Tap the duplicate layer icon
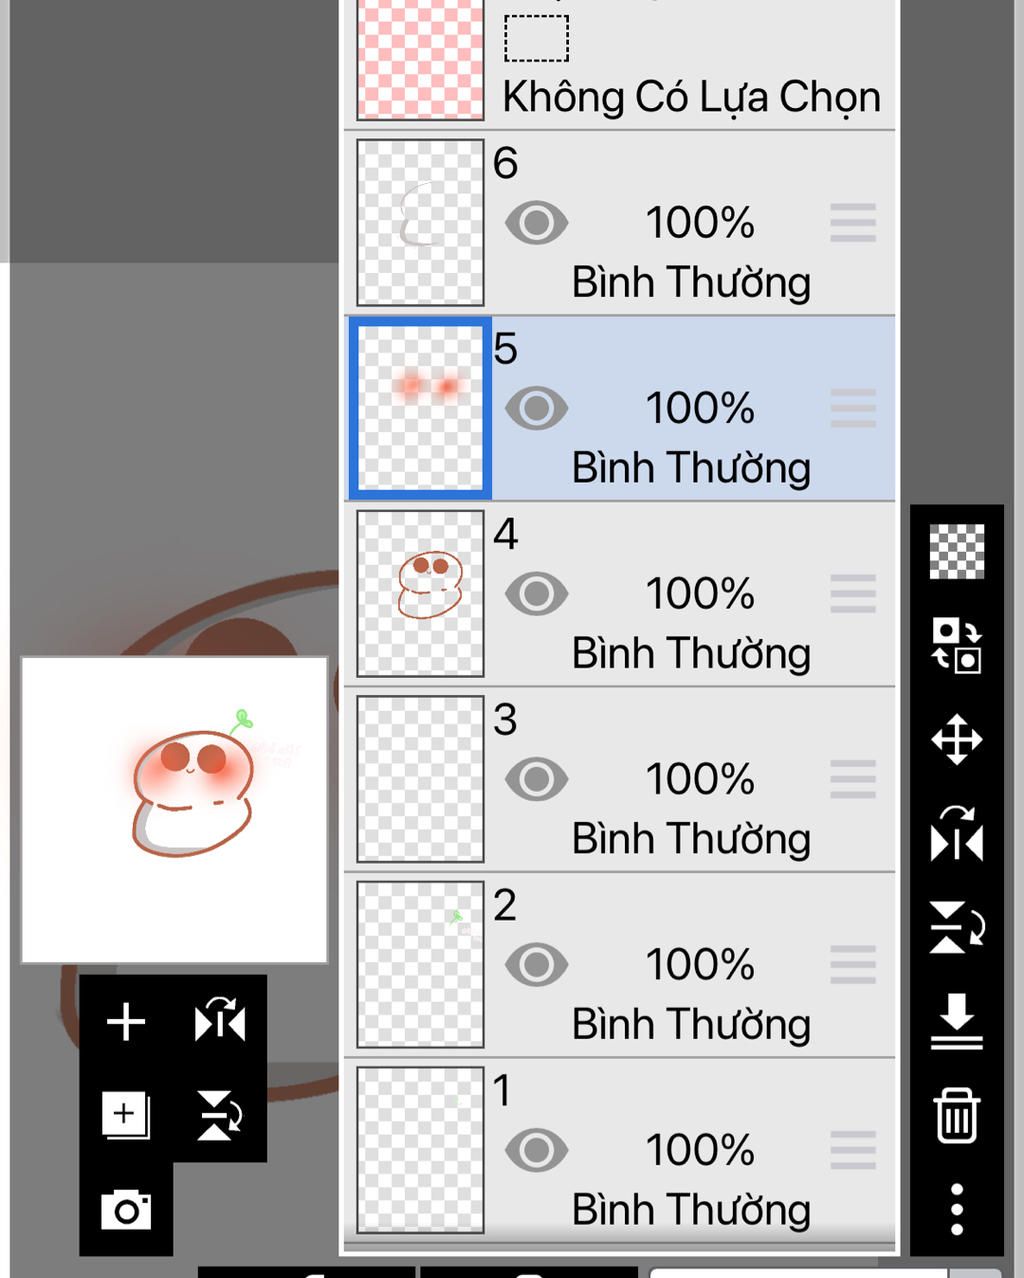 pos(126,1115)
